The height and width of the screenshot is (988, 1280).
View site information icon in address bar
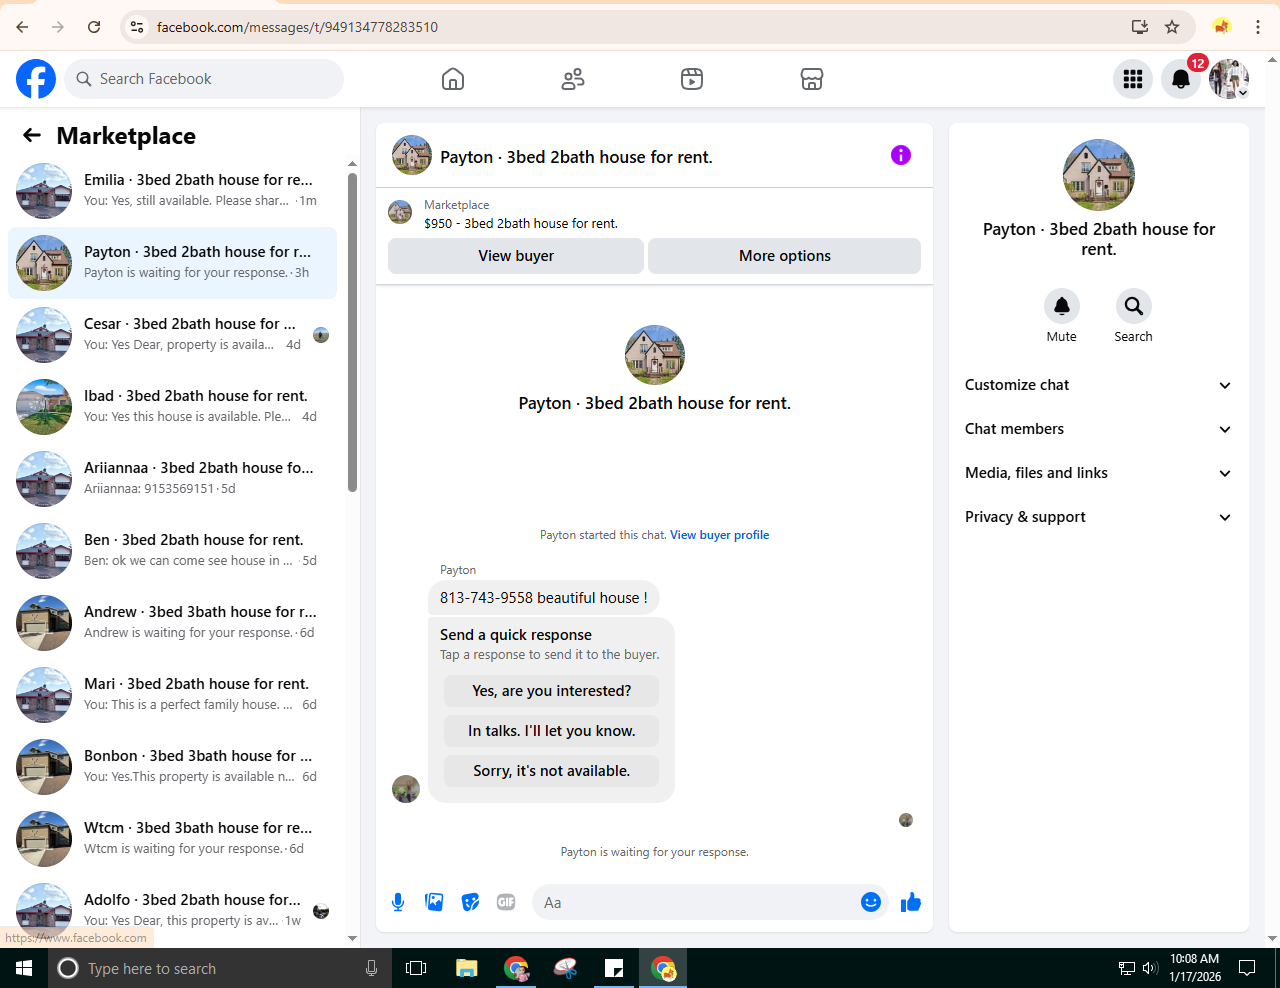coord(137,27)
